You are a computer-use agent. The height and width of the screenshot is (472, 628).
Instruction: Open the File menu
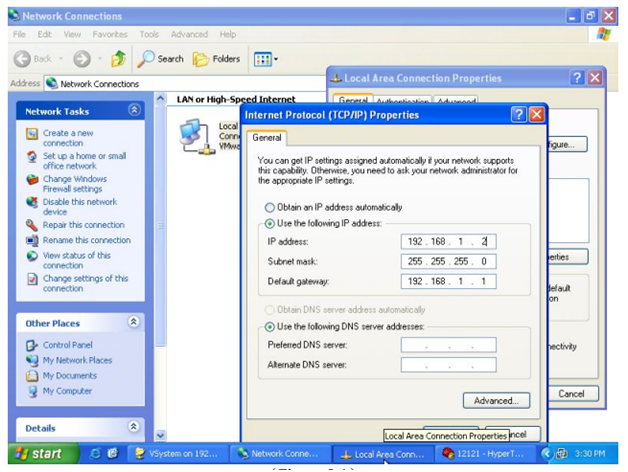(x=19, y=34)
